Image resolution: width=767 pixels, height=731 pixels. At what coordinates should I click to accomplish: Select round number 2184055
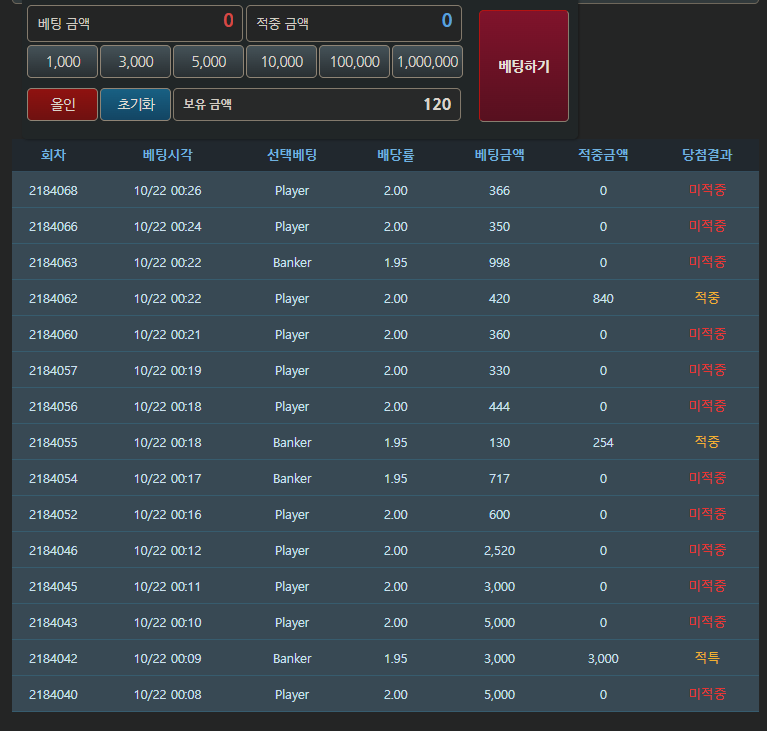click(53, 442)
